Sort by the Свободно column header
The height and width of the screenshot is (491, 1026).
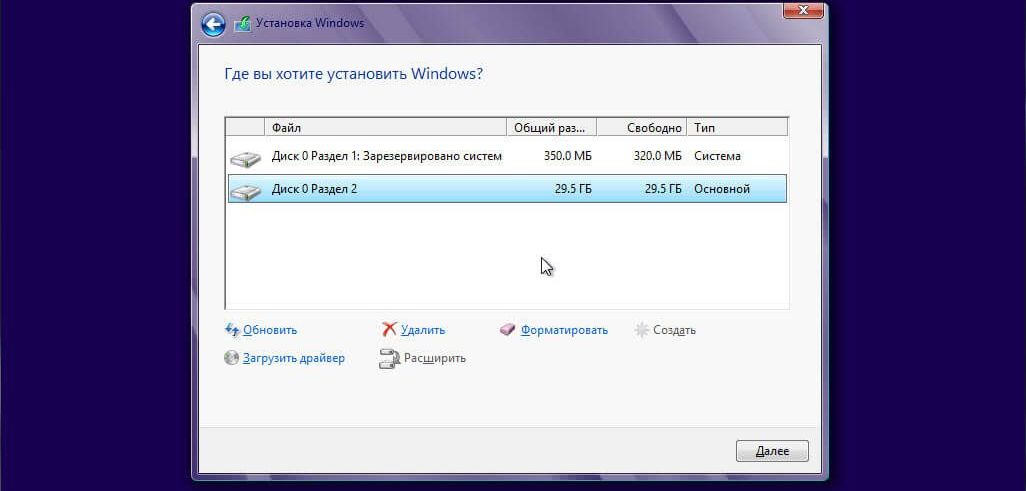[642, 128]
